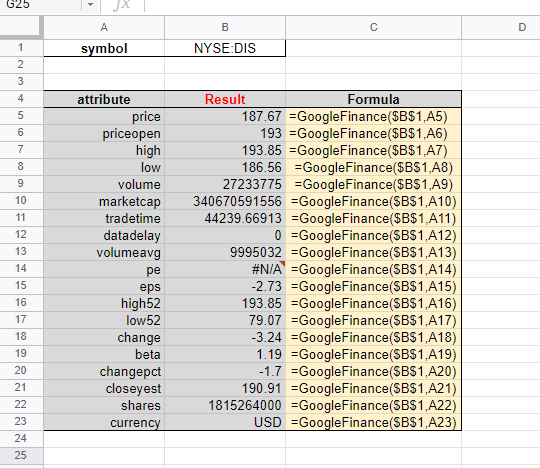Click the tradetime value 44239.66913
The width and height of the screenshot is (540, 468).
[225, 218]
